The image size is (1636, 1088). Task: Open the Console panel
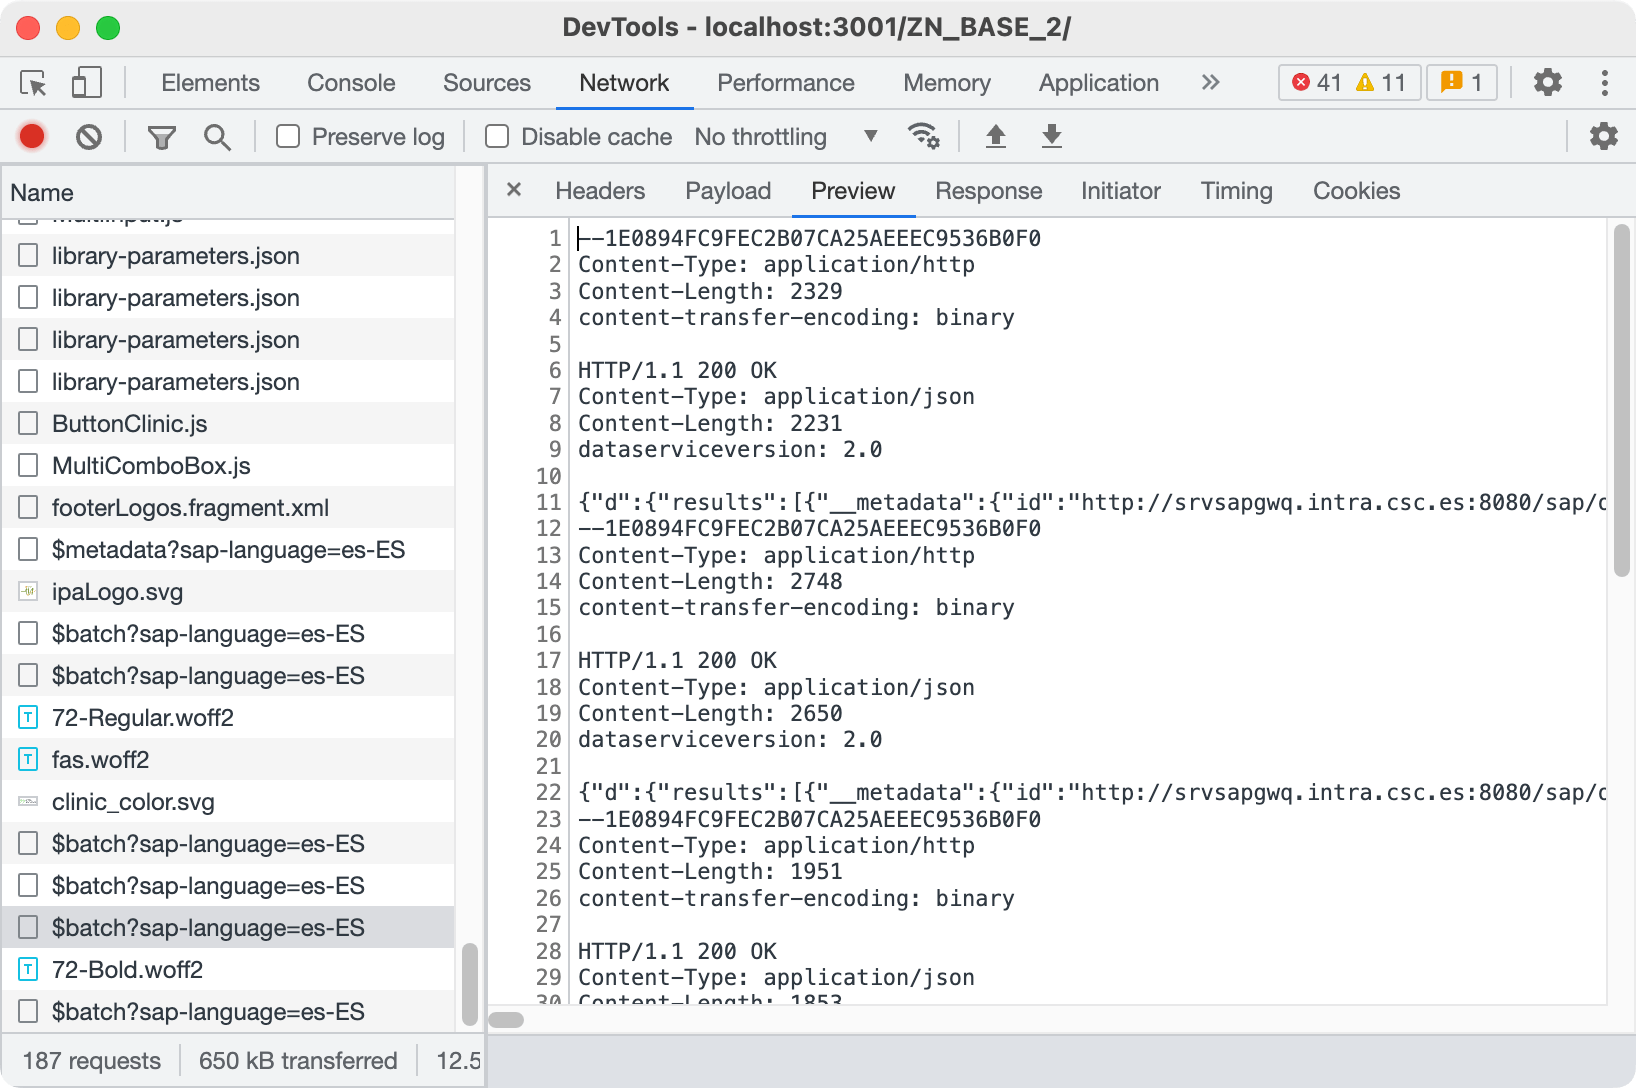pos(350,83)
